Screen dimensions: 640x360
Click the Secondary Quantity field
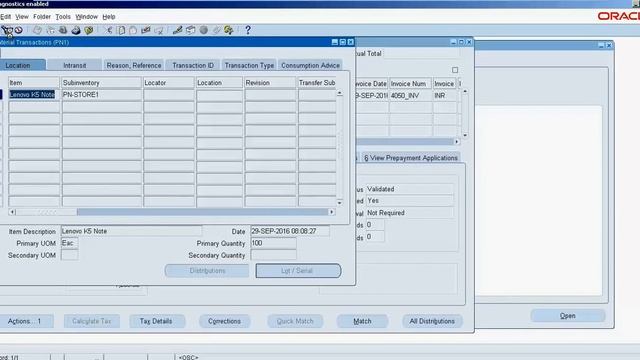coord(273,255)
